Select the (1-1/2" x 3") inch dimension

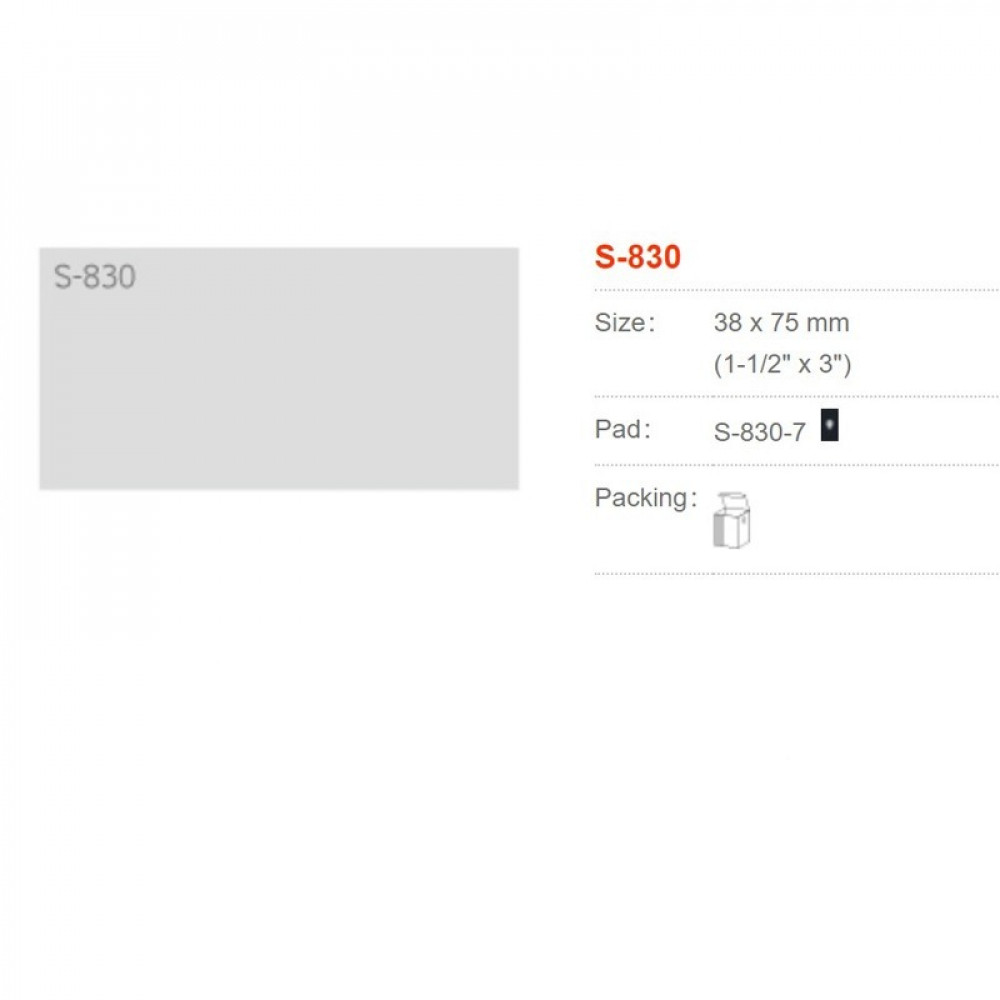point(783,364)
